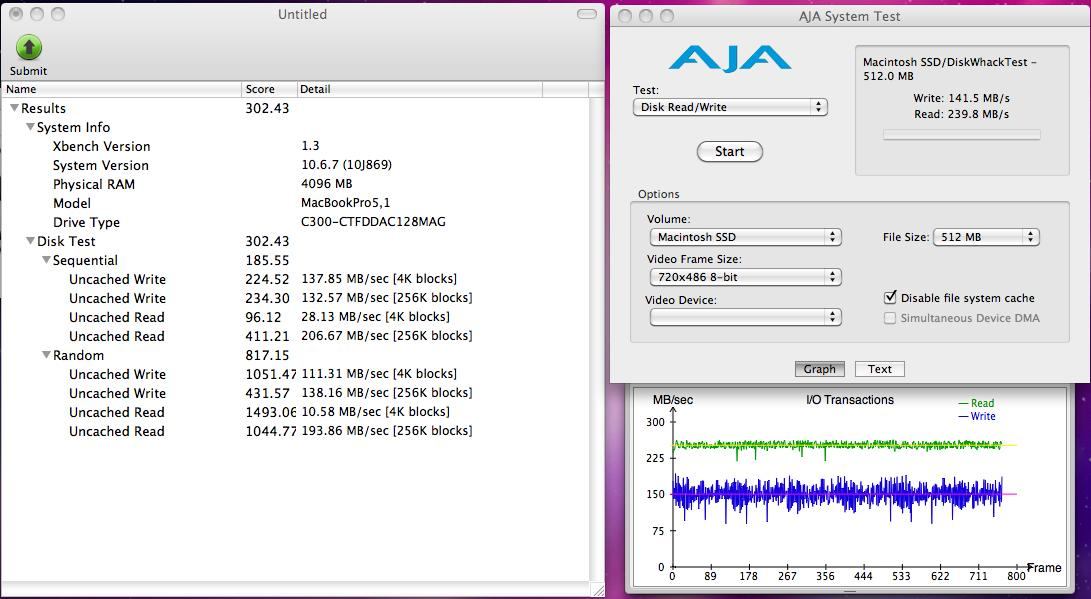Toggle Simultaneous Device DMA checkbox
The image size is (1091, 599).
890,318
